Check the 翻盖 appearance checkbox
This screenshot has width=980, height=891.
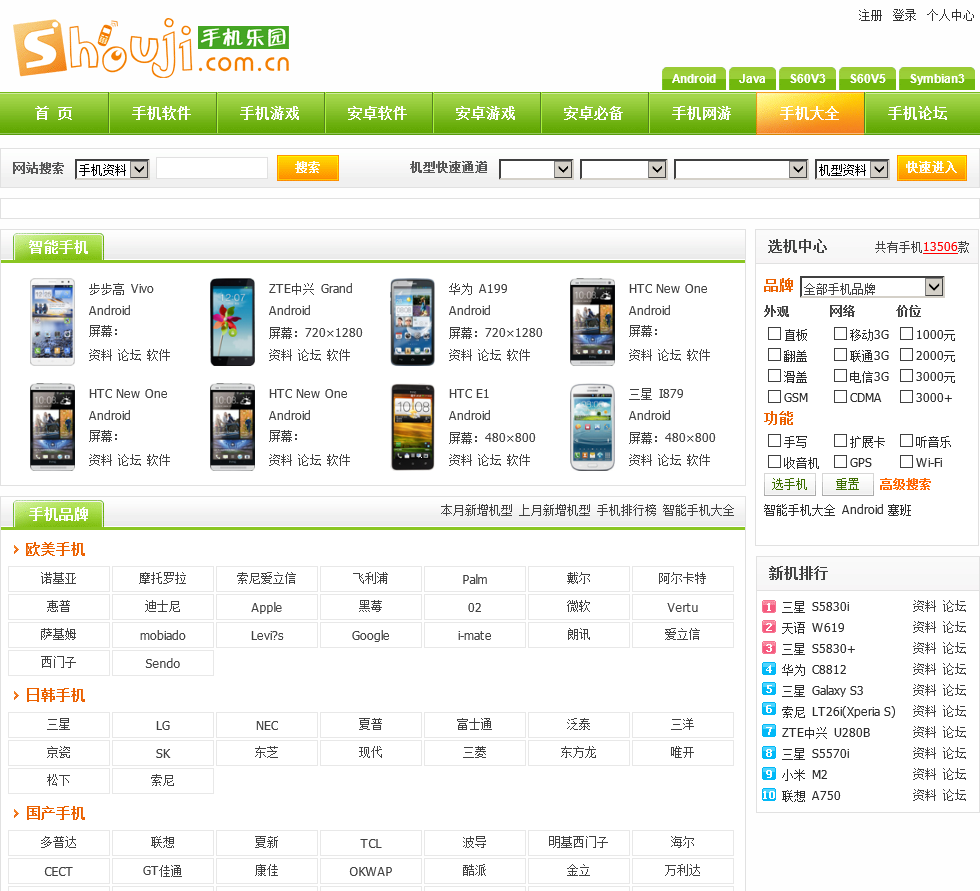point(774,355)
